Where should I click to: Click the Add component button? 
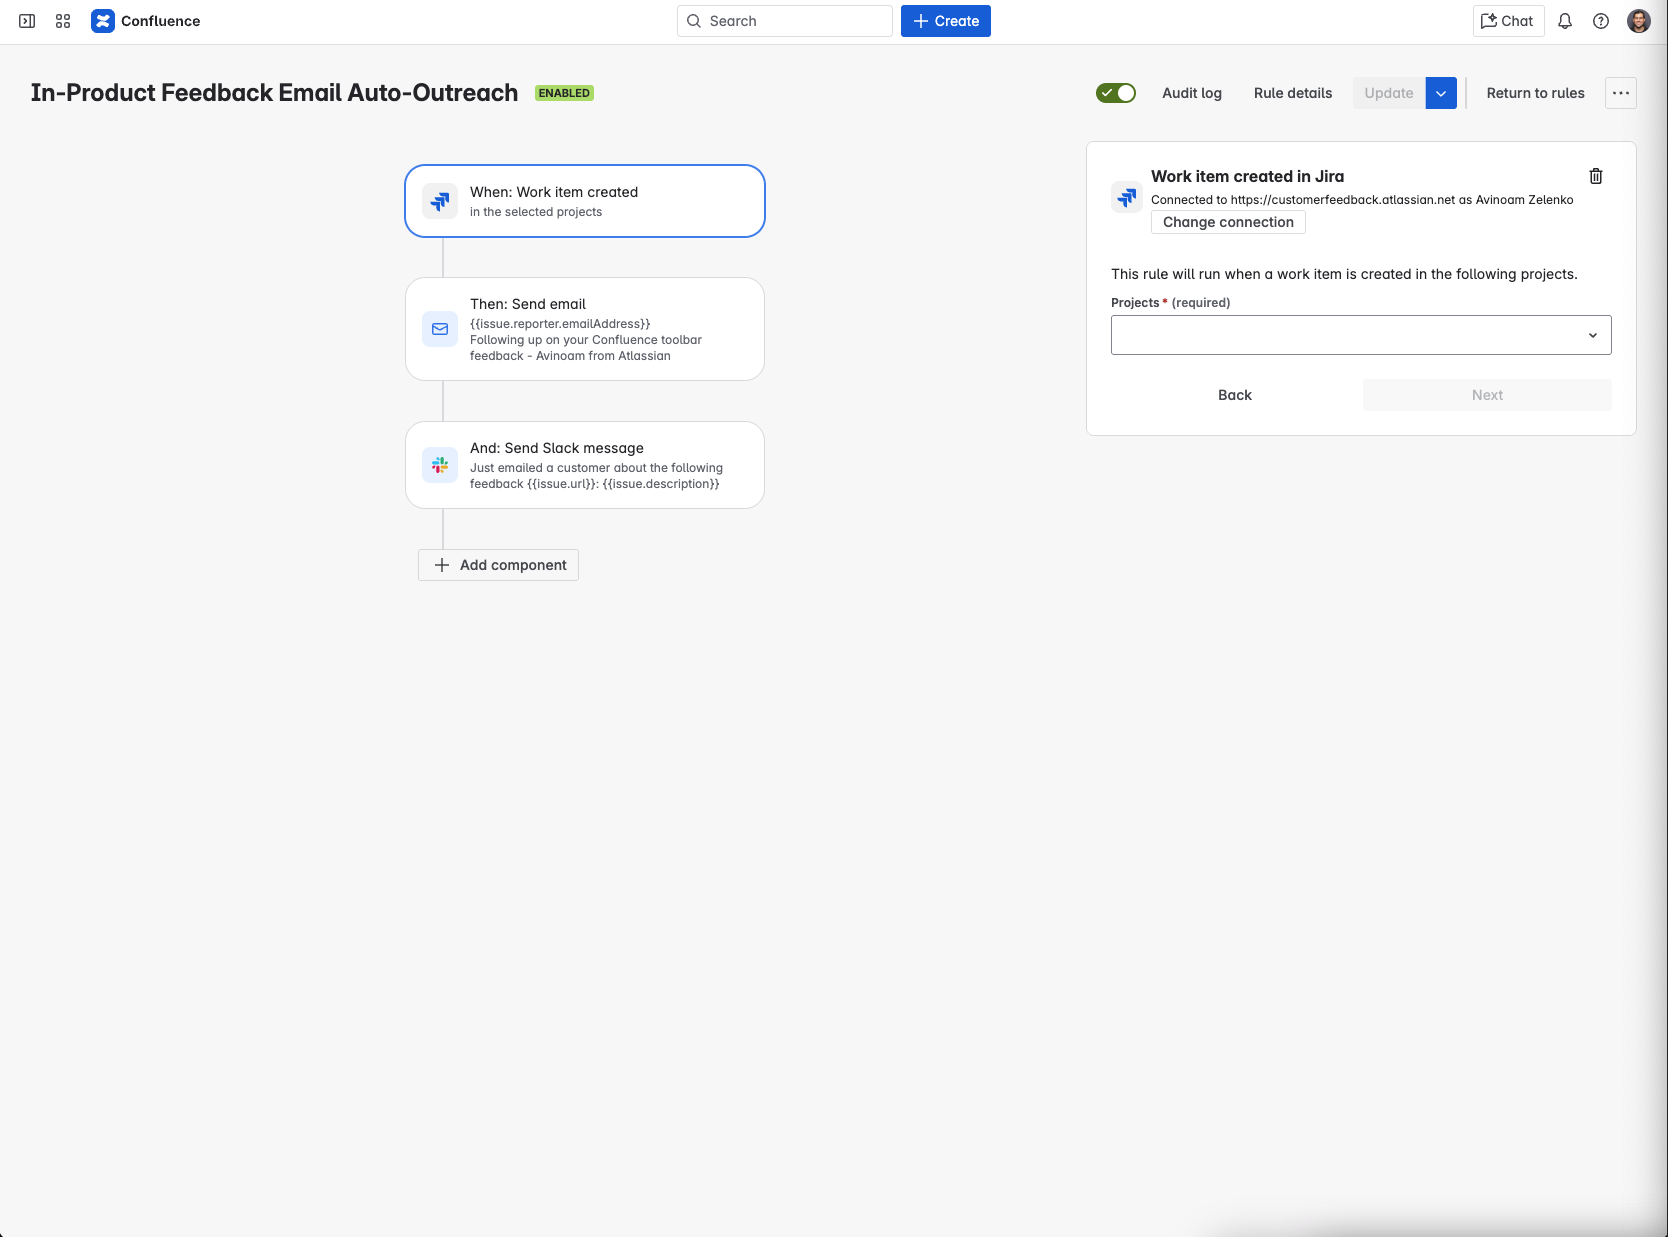[x=498, y=564]
